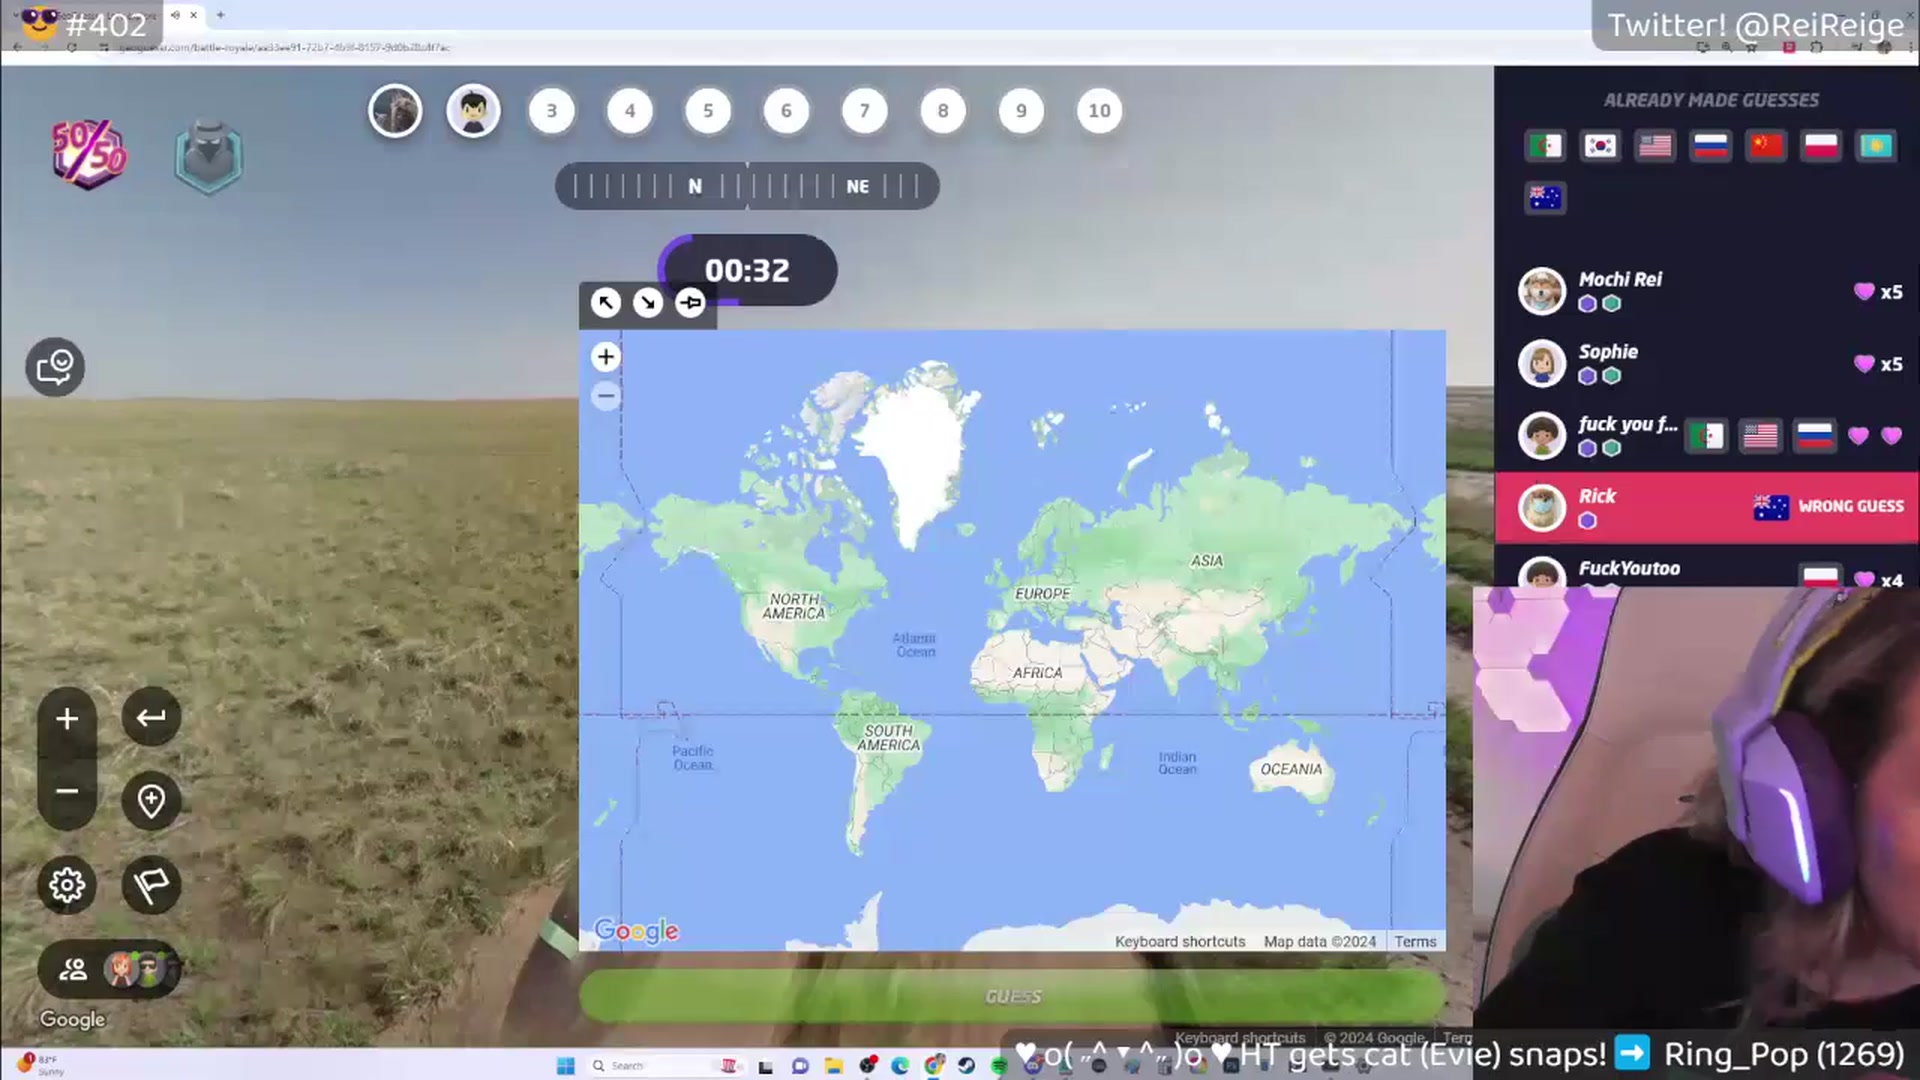Select round 4 circle
Screen dimensions: 1920x1080
(630, 111)
